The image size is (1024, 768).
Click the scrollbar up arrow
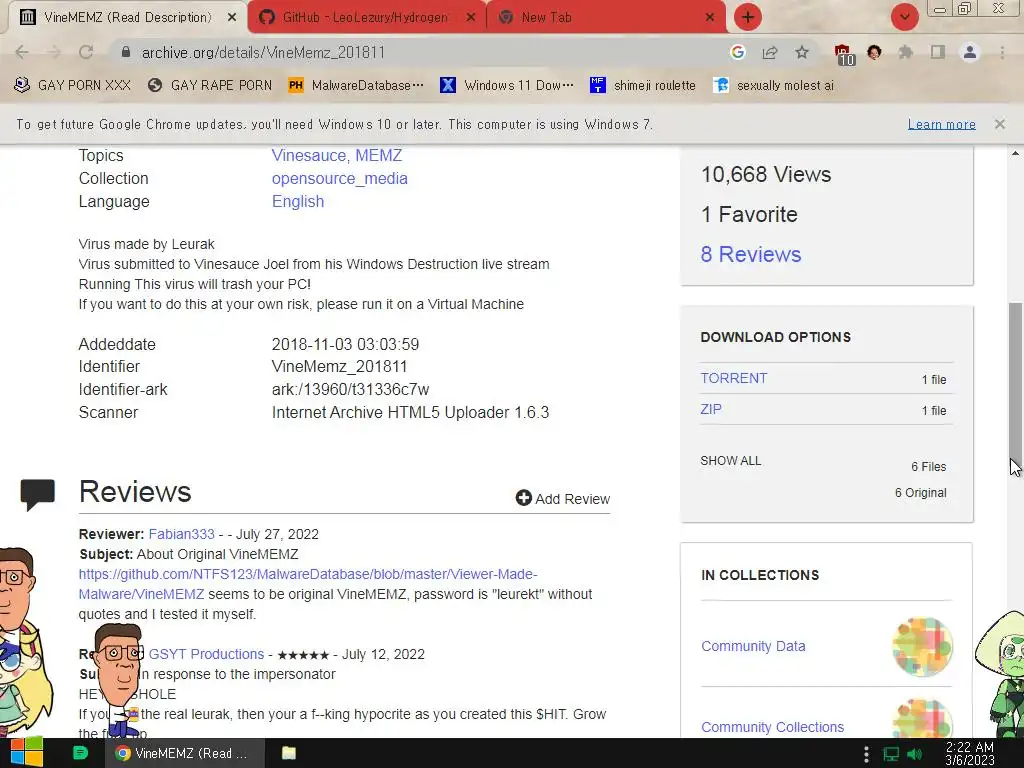pos(1015,153)
